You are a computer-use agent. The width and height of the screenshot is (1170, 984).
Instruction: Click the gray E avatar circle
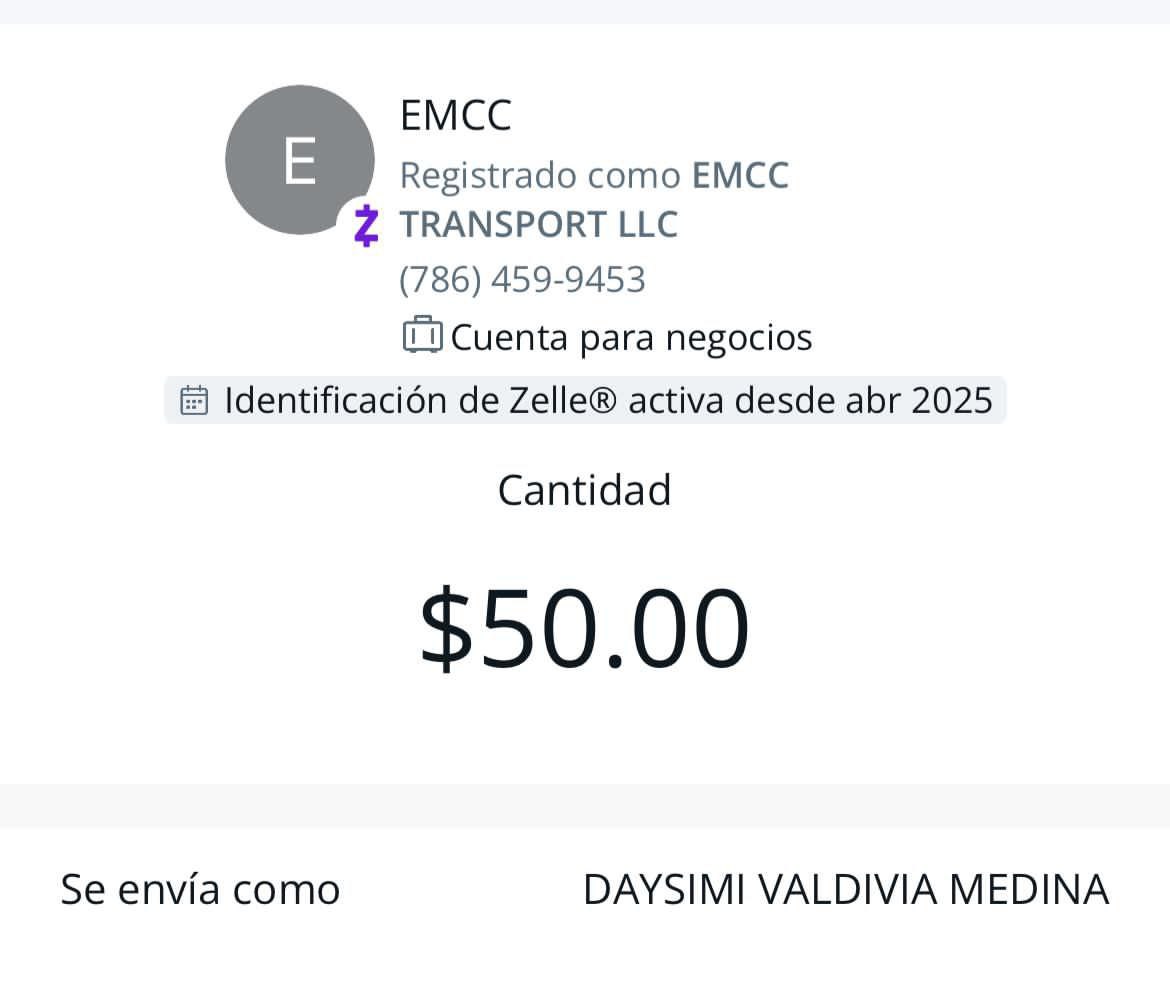coord(298,159)
